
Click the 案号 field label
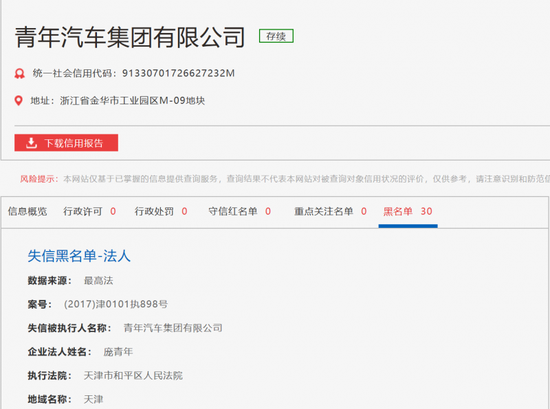tap(40, 304)
